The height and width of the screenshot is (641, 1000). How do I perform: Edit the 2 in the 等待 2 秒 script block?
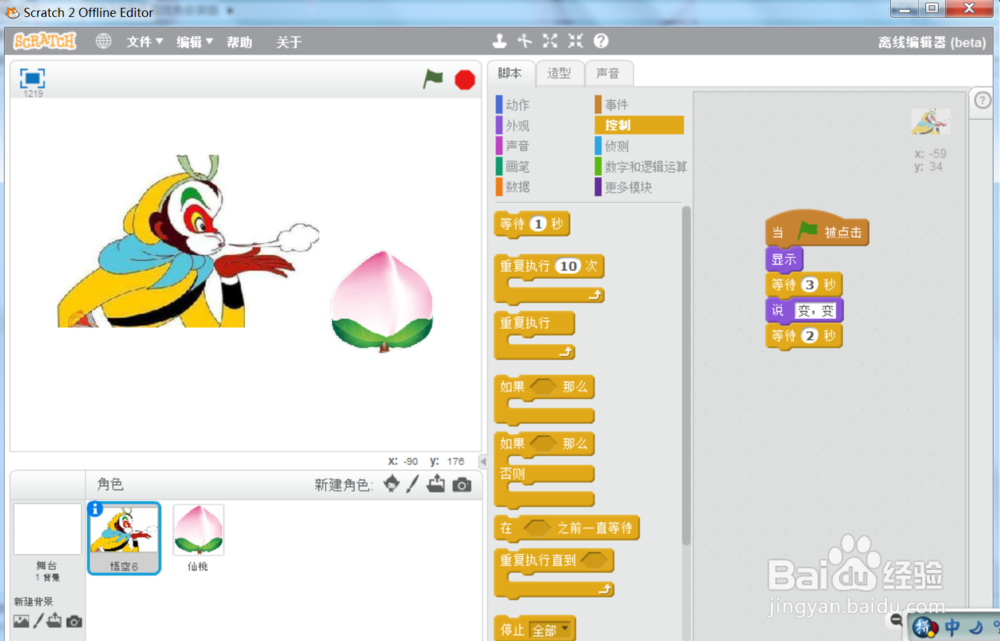809,335
